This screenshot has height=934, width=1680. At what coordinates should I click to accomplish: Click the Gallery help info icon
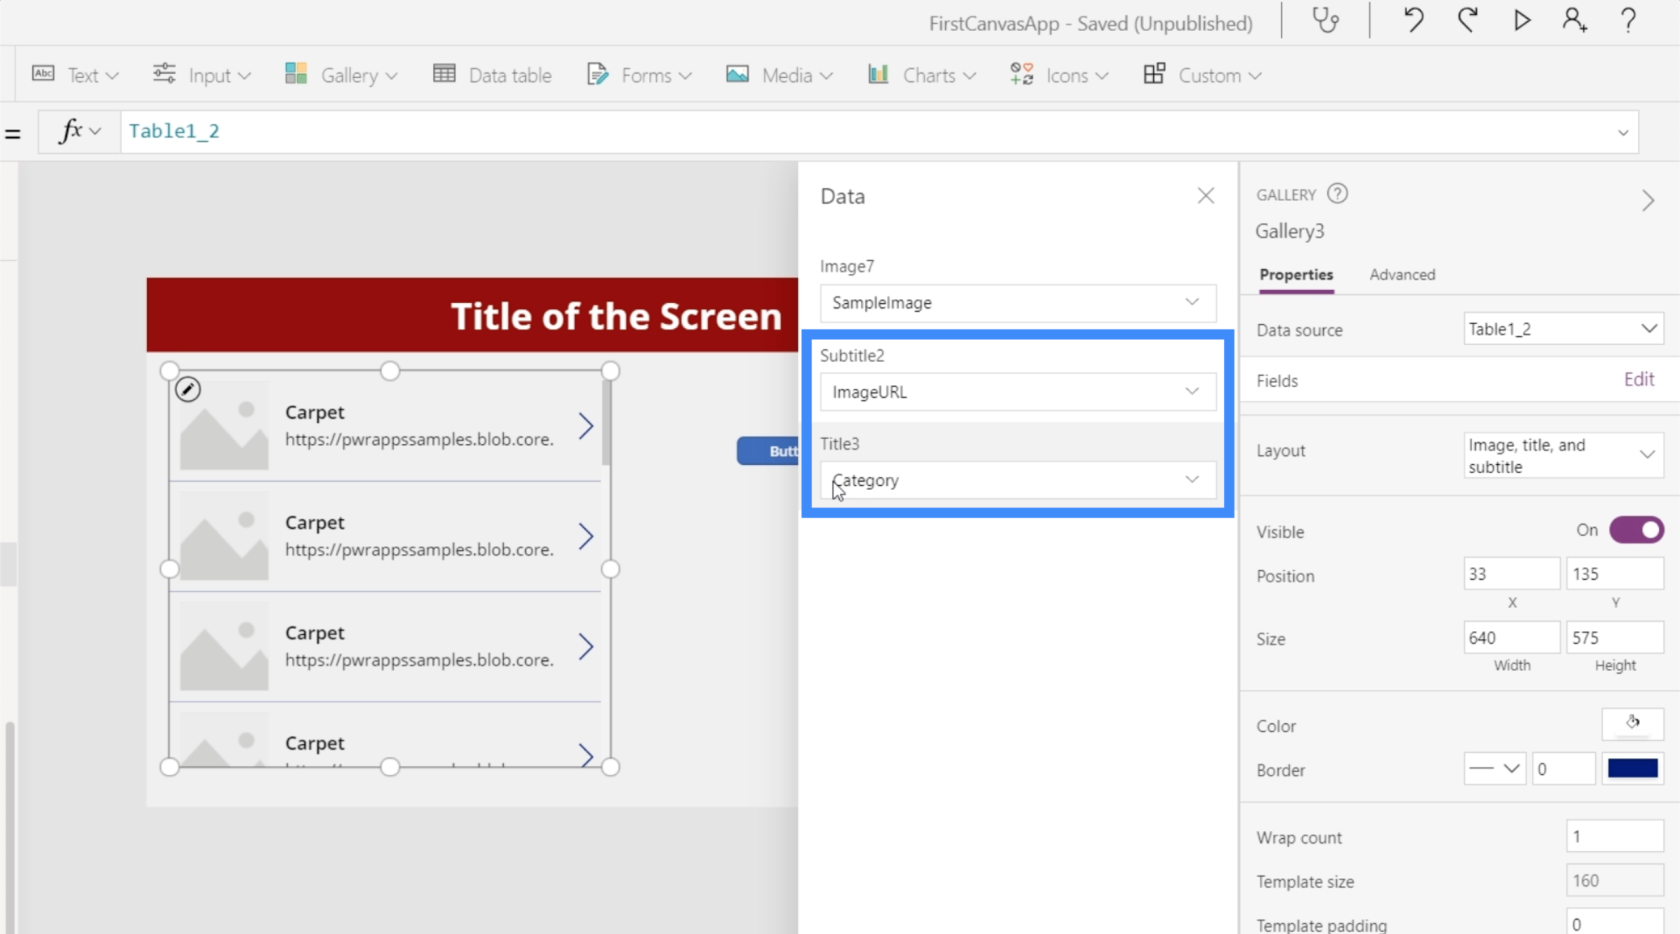point(1337,194)
